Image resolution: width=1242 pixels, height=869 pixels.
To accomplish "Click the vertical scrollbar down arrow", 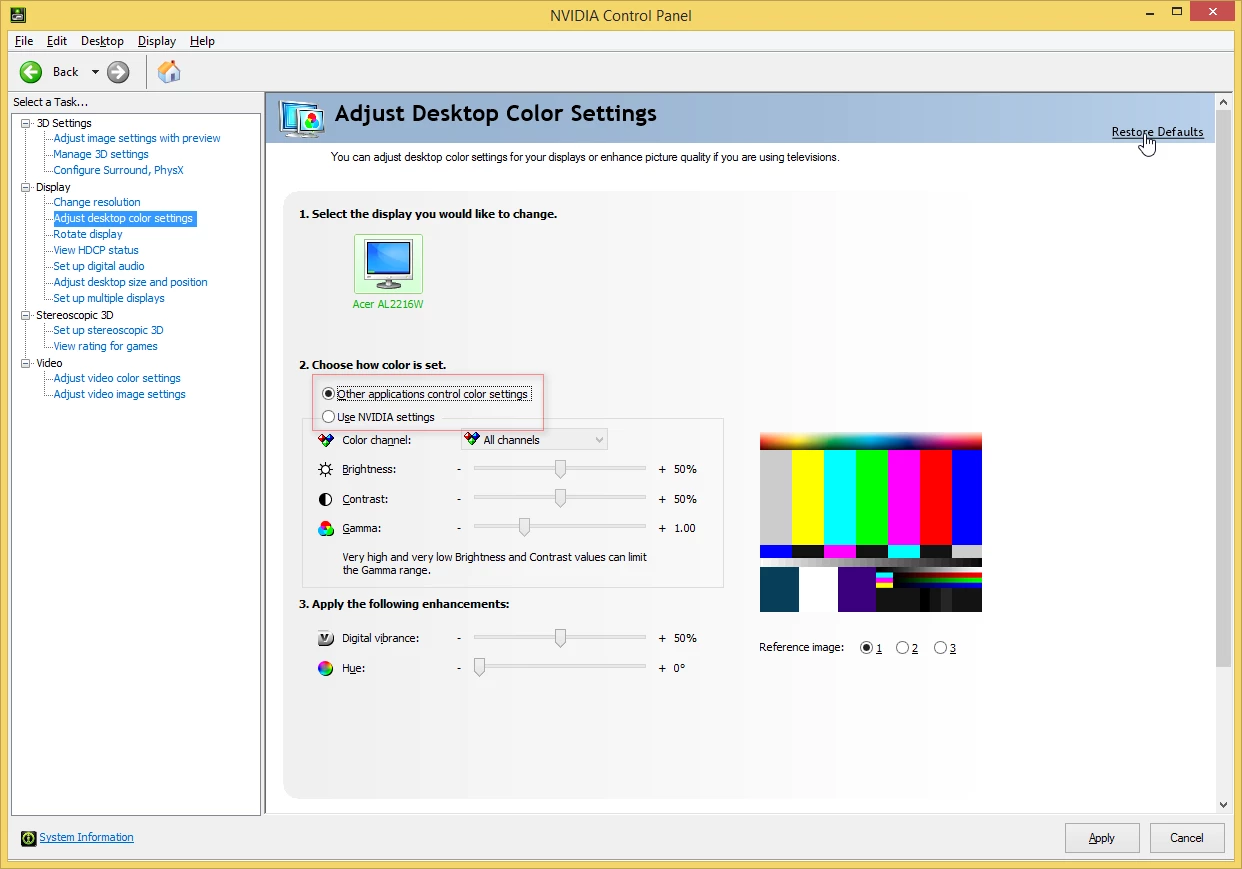I will 1223,805.
